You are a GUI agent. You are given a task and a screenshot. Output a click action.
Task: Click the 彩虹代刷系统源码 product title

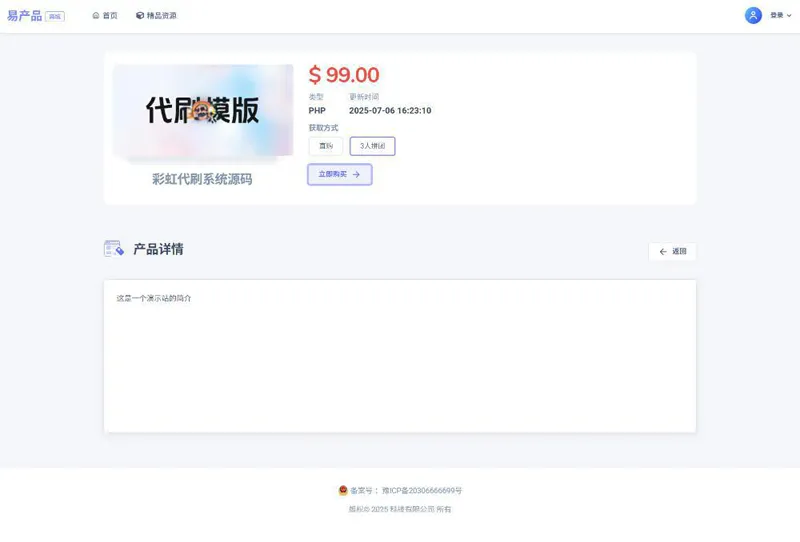(x=202, y=179)
